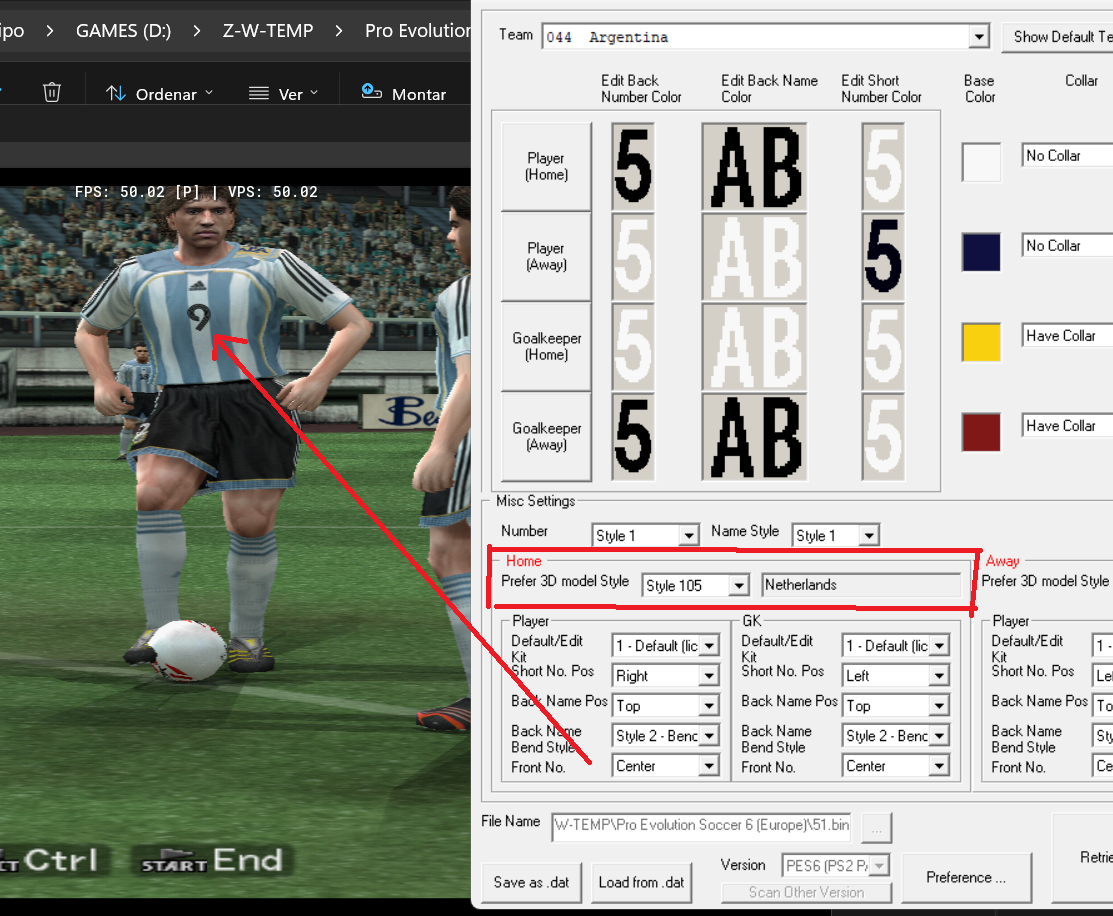Click Scan Other Version button
Viewport: 1113px width, 916px height.
[806, 892]
